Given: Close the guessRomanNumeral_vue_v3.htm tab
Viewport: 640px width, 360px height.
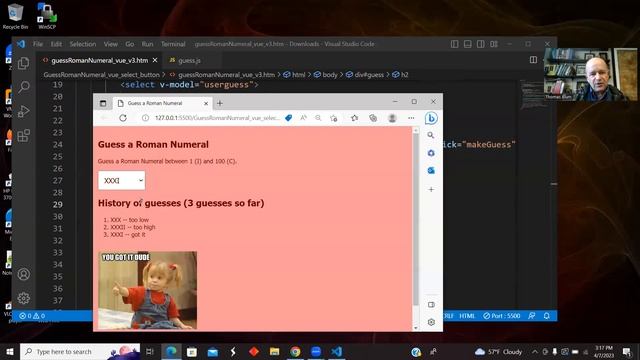Looking at the screenshot, I should coord(155,60).
